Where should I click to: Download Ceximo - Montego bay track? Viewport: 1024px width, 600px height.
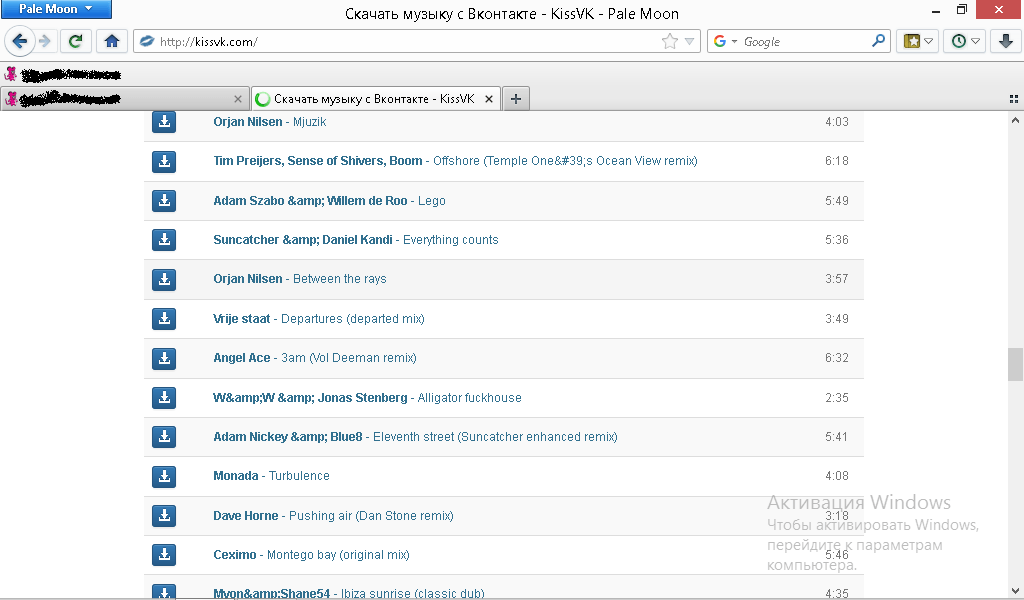pos(164,555)
